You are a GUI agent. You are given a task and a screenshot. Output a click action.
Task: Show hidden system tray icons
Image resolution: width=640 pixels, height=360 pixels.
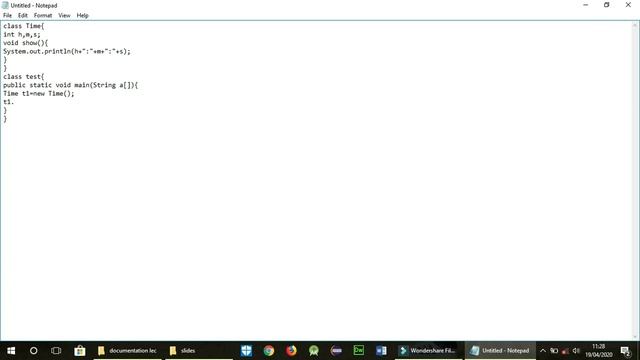click(543, 351)
